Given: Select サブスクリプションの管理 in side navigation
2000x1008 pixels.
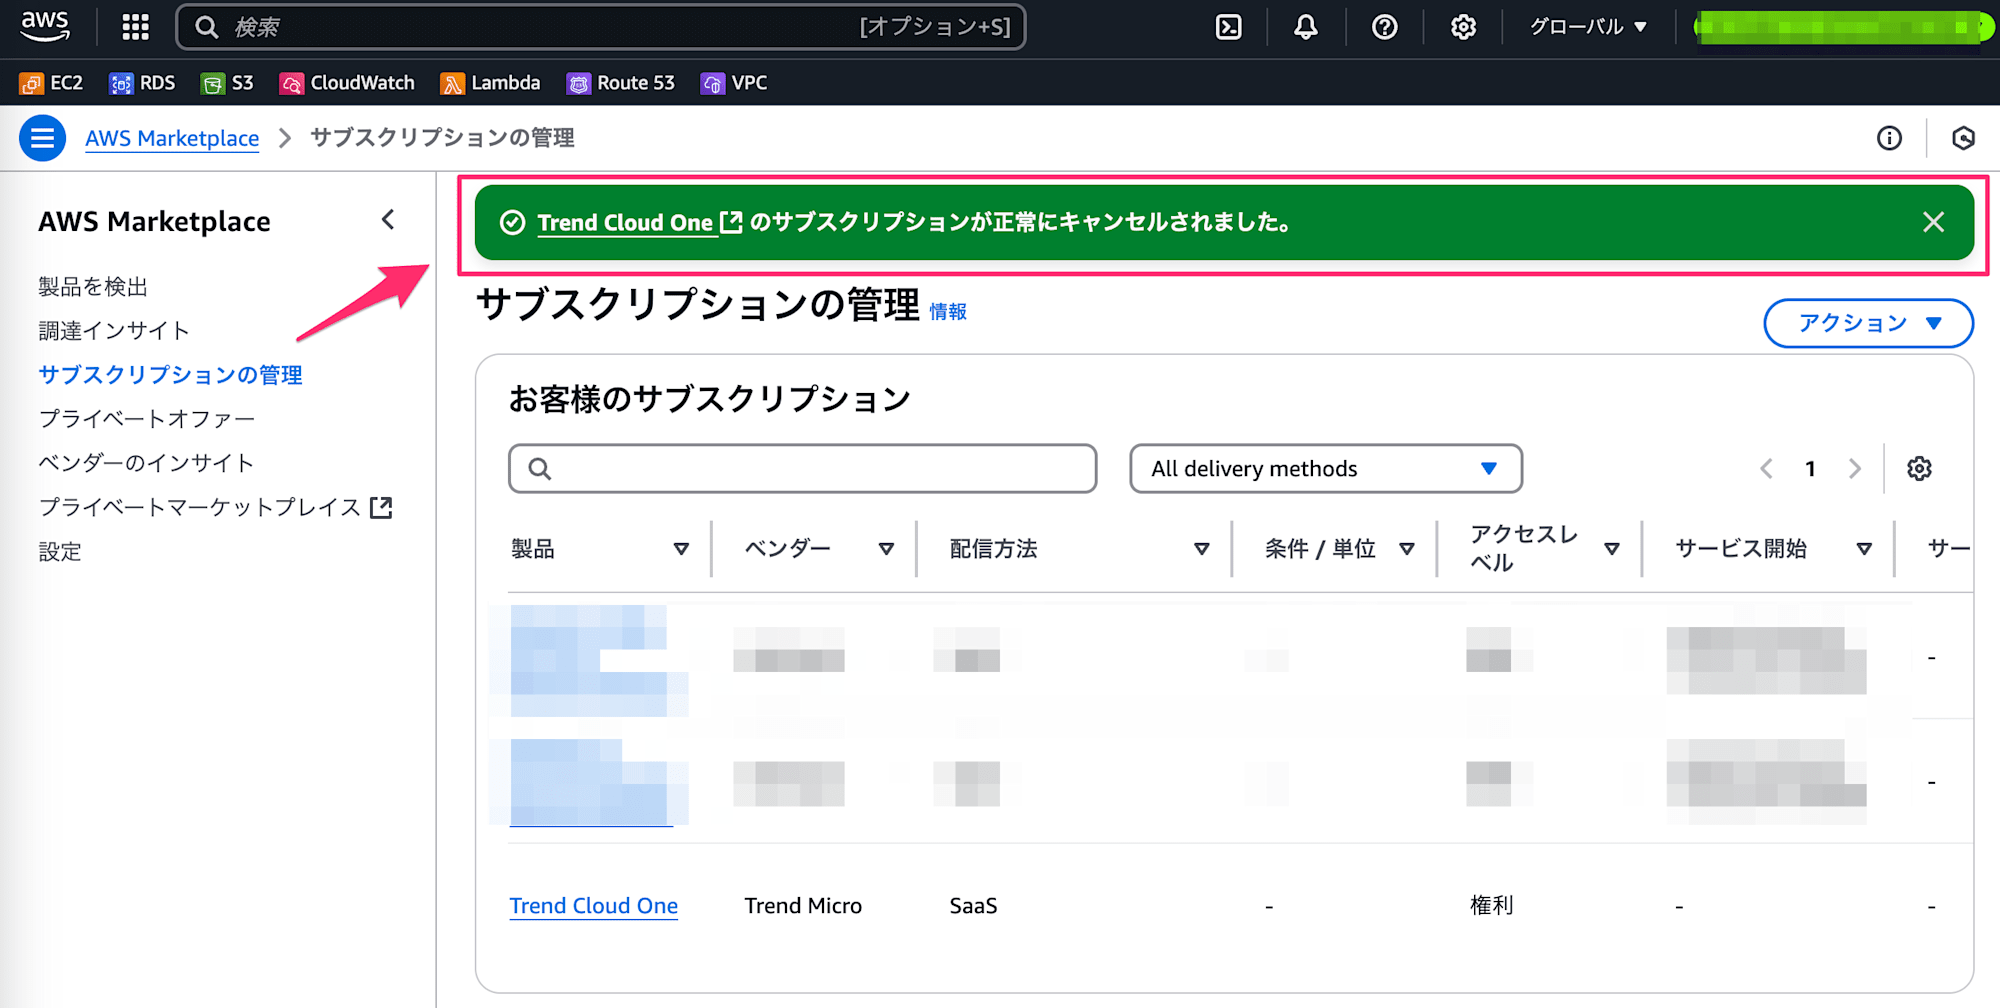Looking at the screenshot, I should [170, 375].
